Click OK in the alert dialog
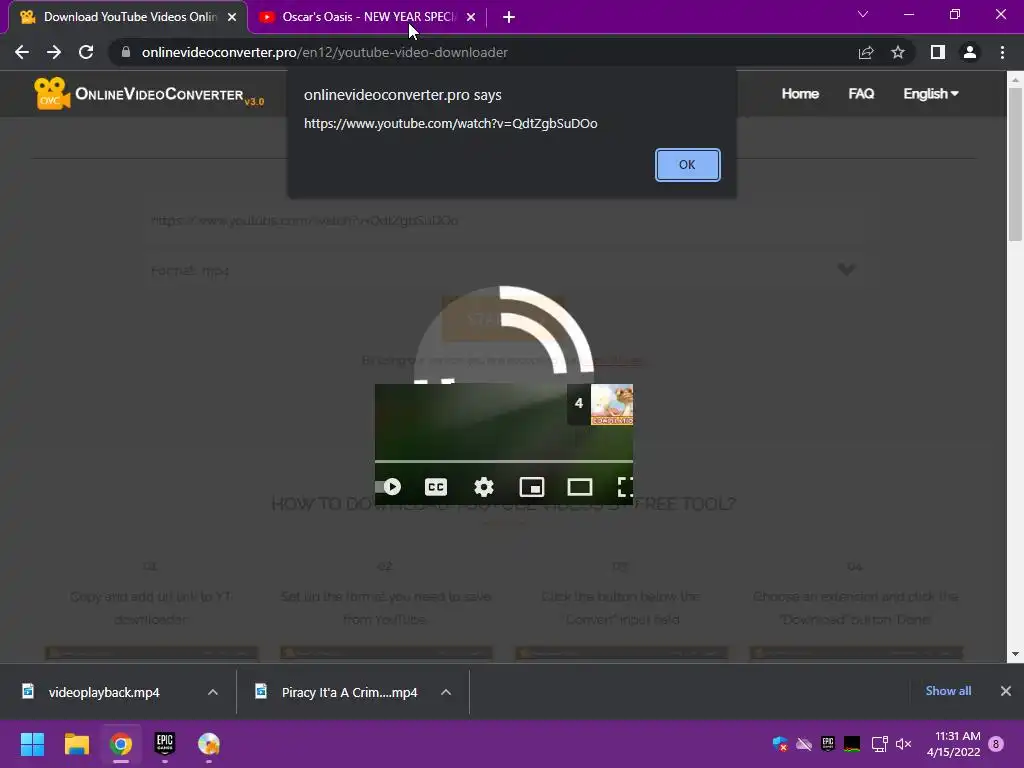1024x768 pixels. pyautogui.click(x=687, y=165)
